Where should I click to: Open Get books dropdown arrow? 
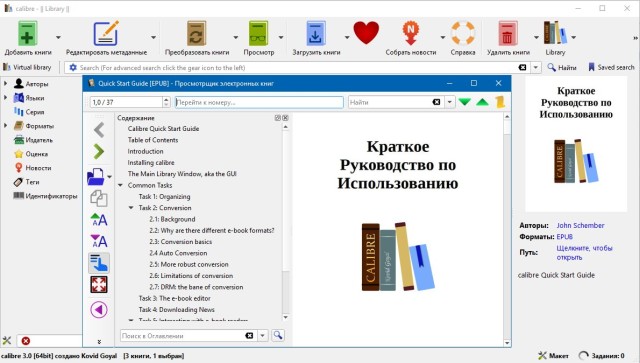point(347,37)
